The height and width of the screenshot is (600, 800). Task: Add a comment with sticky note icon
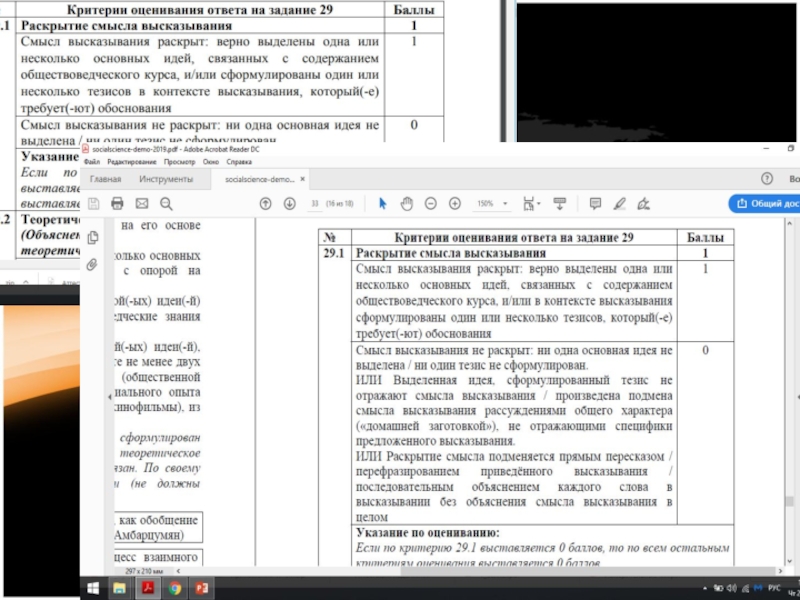(595, 203)
